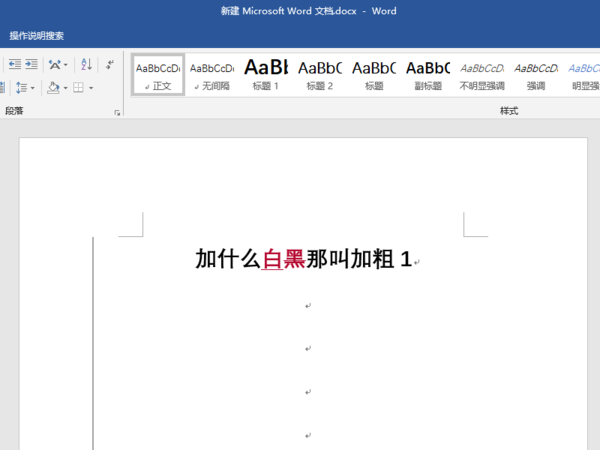
Task: Apply the 强调 style
Action: (536, 75)
